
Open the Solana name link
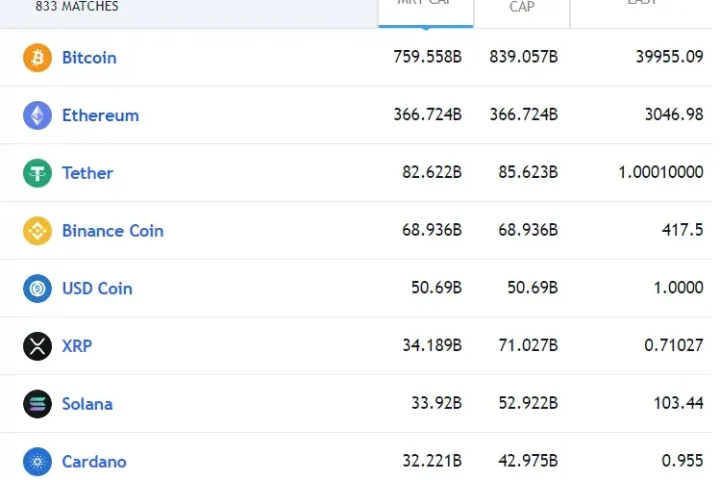87,404
